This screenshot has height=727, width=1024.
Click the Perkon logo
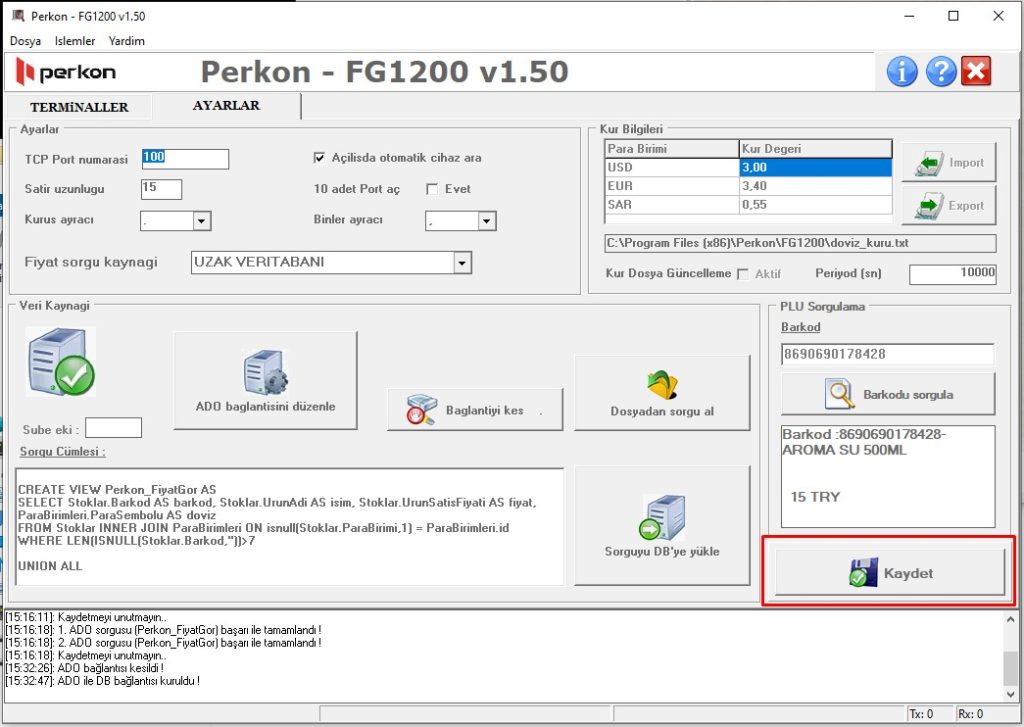65,72
